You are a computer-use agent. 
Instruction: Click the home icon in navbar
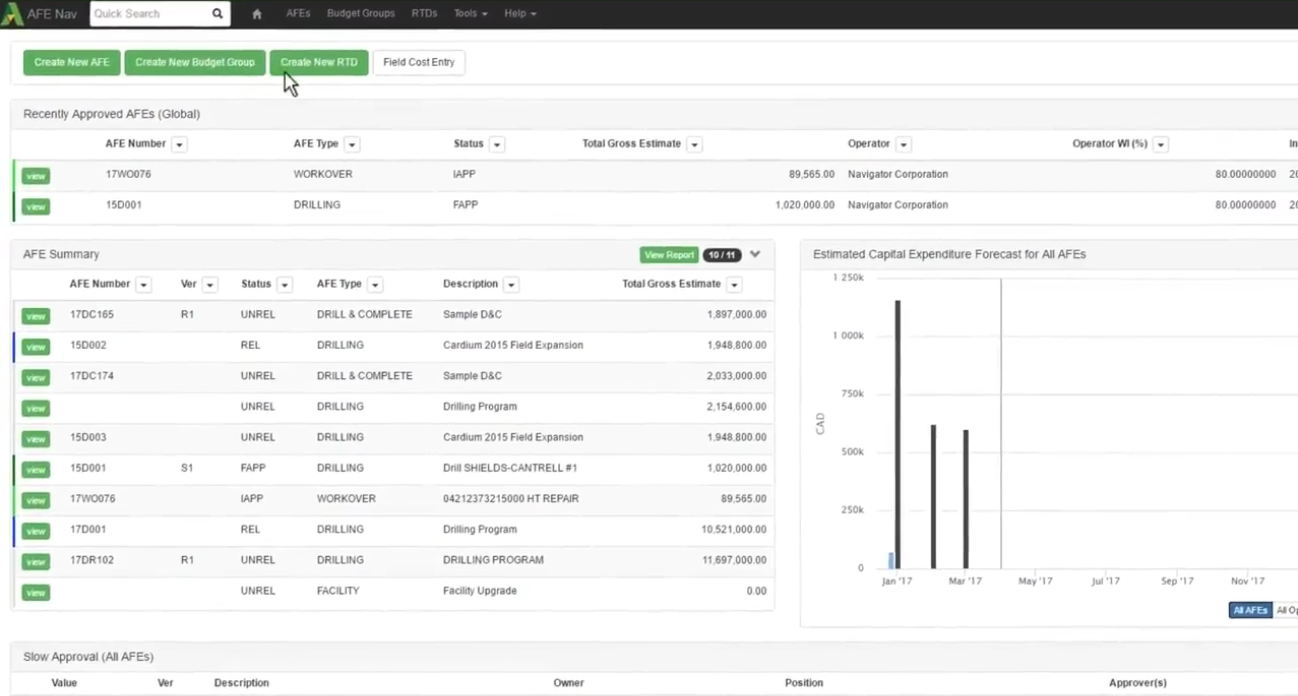[x=257, y=14]
